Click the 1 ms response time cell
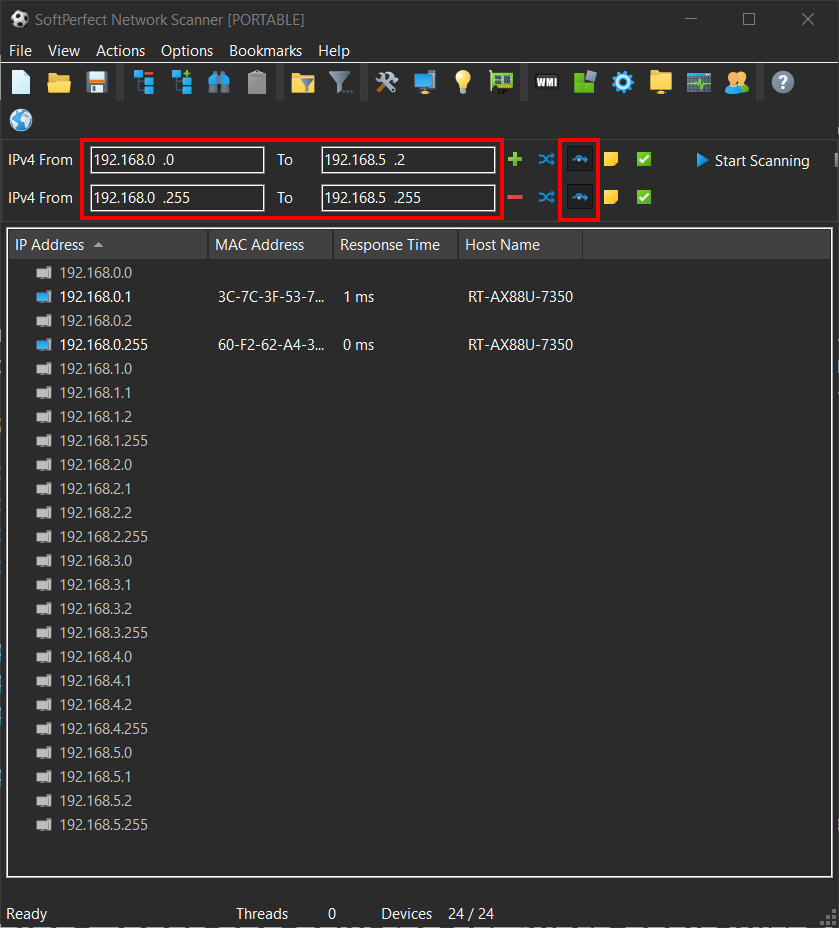 pyautogui.click(x=359, y=297)
